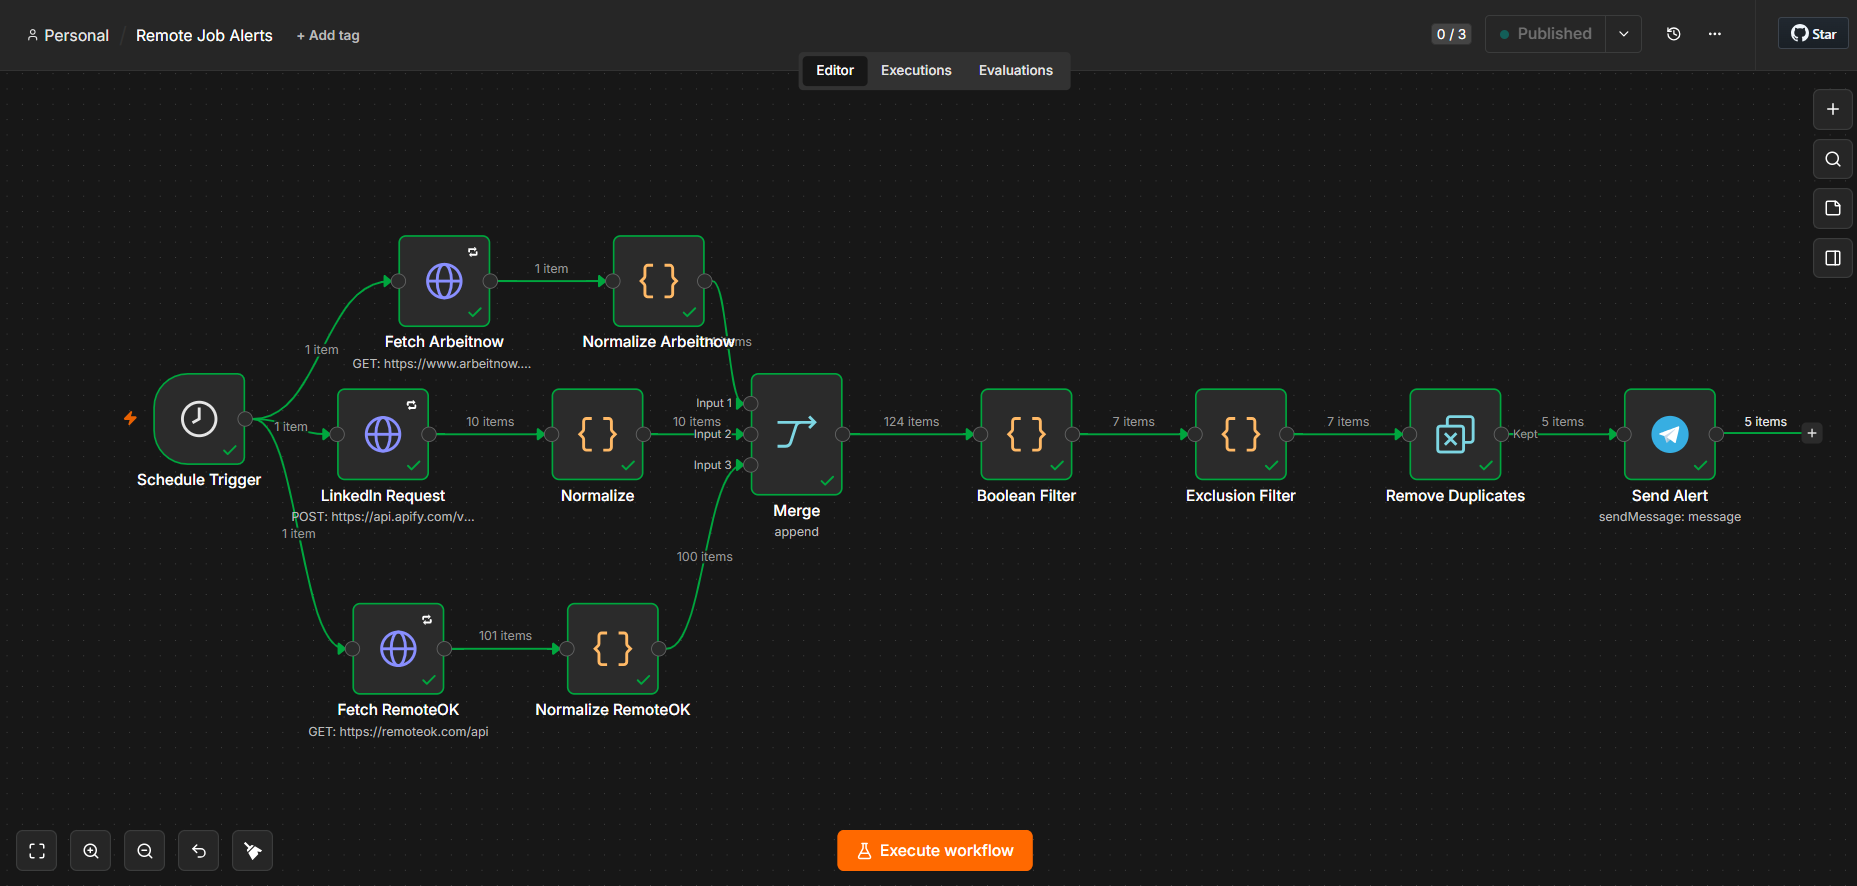Image resolution: width=1857 pixels, height=886 pixels.
Task: Open the Normalize RemoteOK code node
Action: (613, 649)
